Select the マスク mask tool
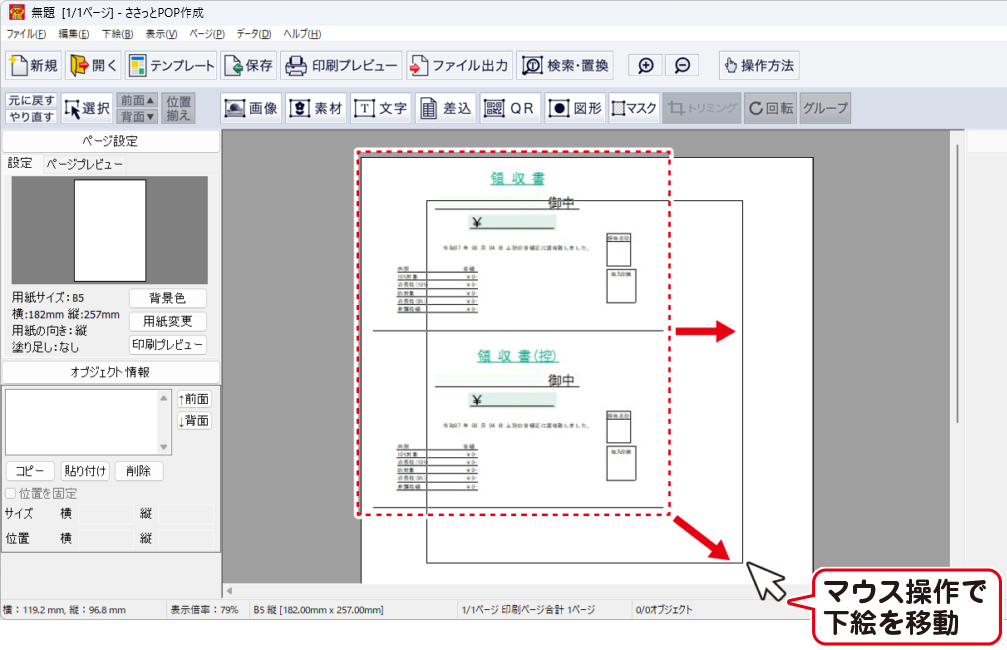The height and width of the screenshot is (650, 1007). tap(634, 108)
